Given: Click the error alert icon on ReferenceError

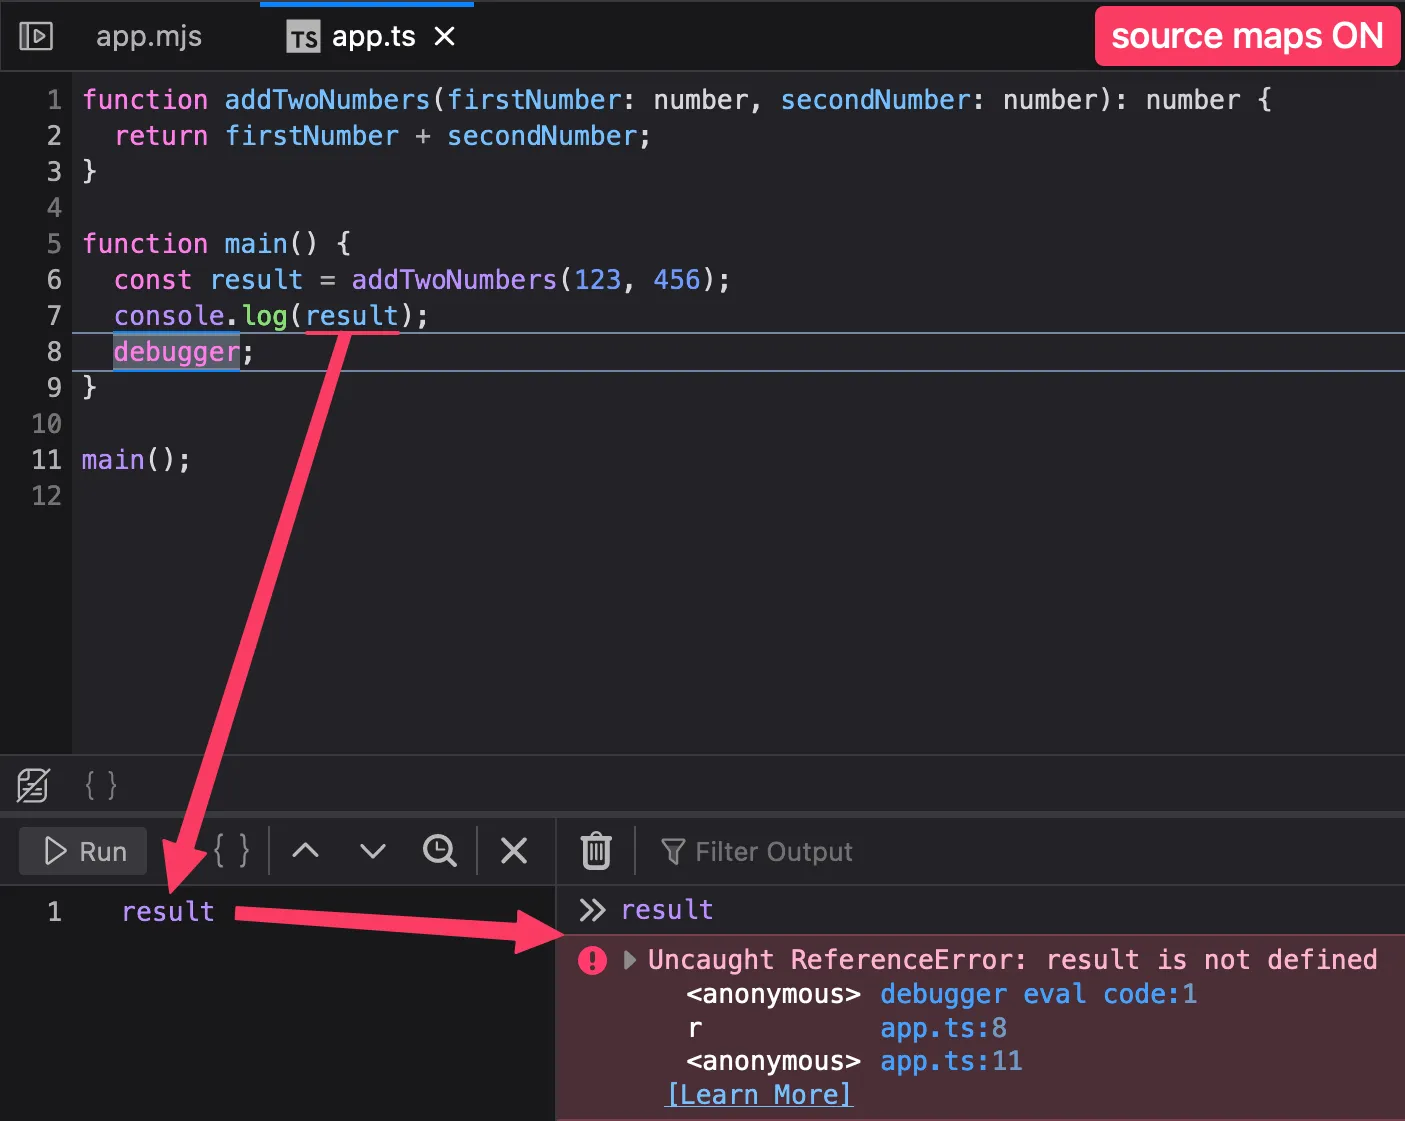Looking at the screenshot, I should pos(592,960).
